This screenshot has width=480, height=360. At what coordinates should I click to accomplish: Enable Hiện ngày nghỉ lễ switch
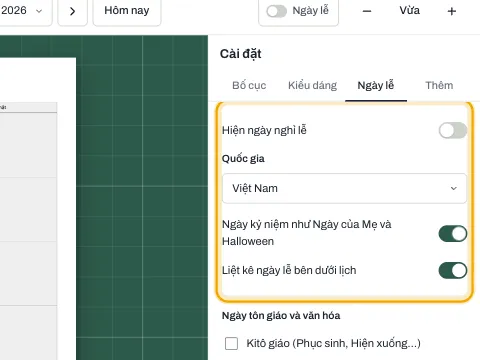point(453,130)
